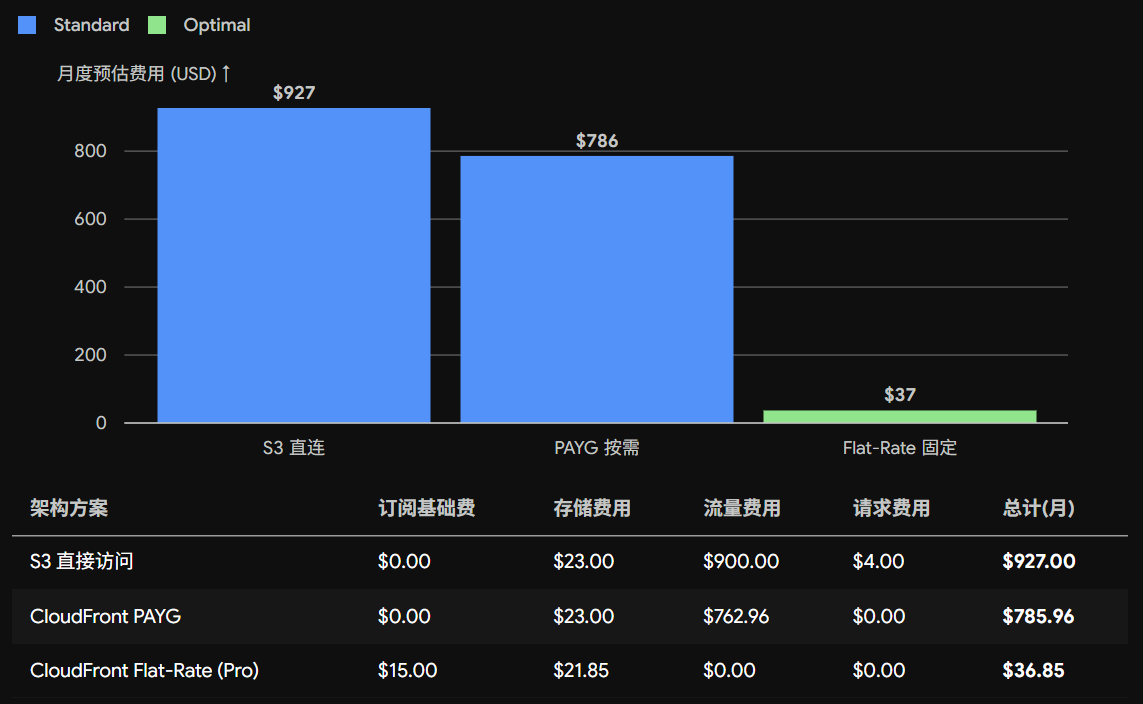Select the Optimal legend label
1143x704 pixels.
tap(216, 26)
